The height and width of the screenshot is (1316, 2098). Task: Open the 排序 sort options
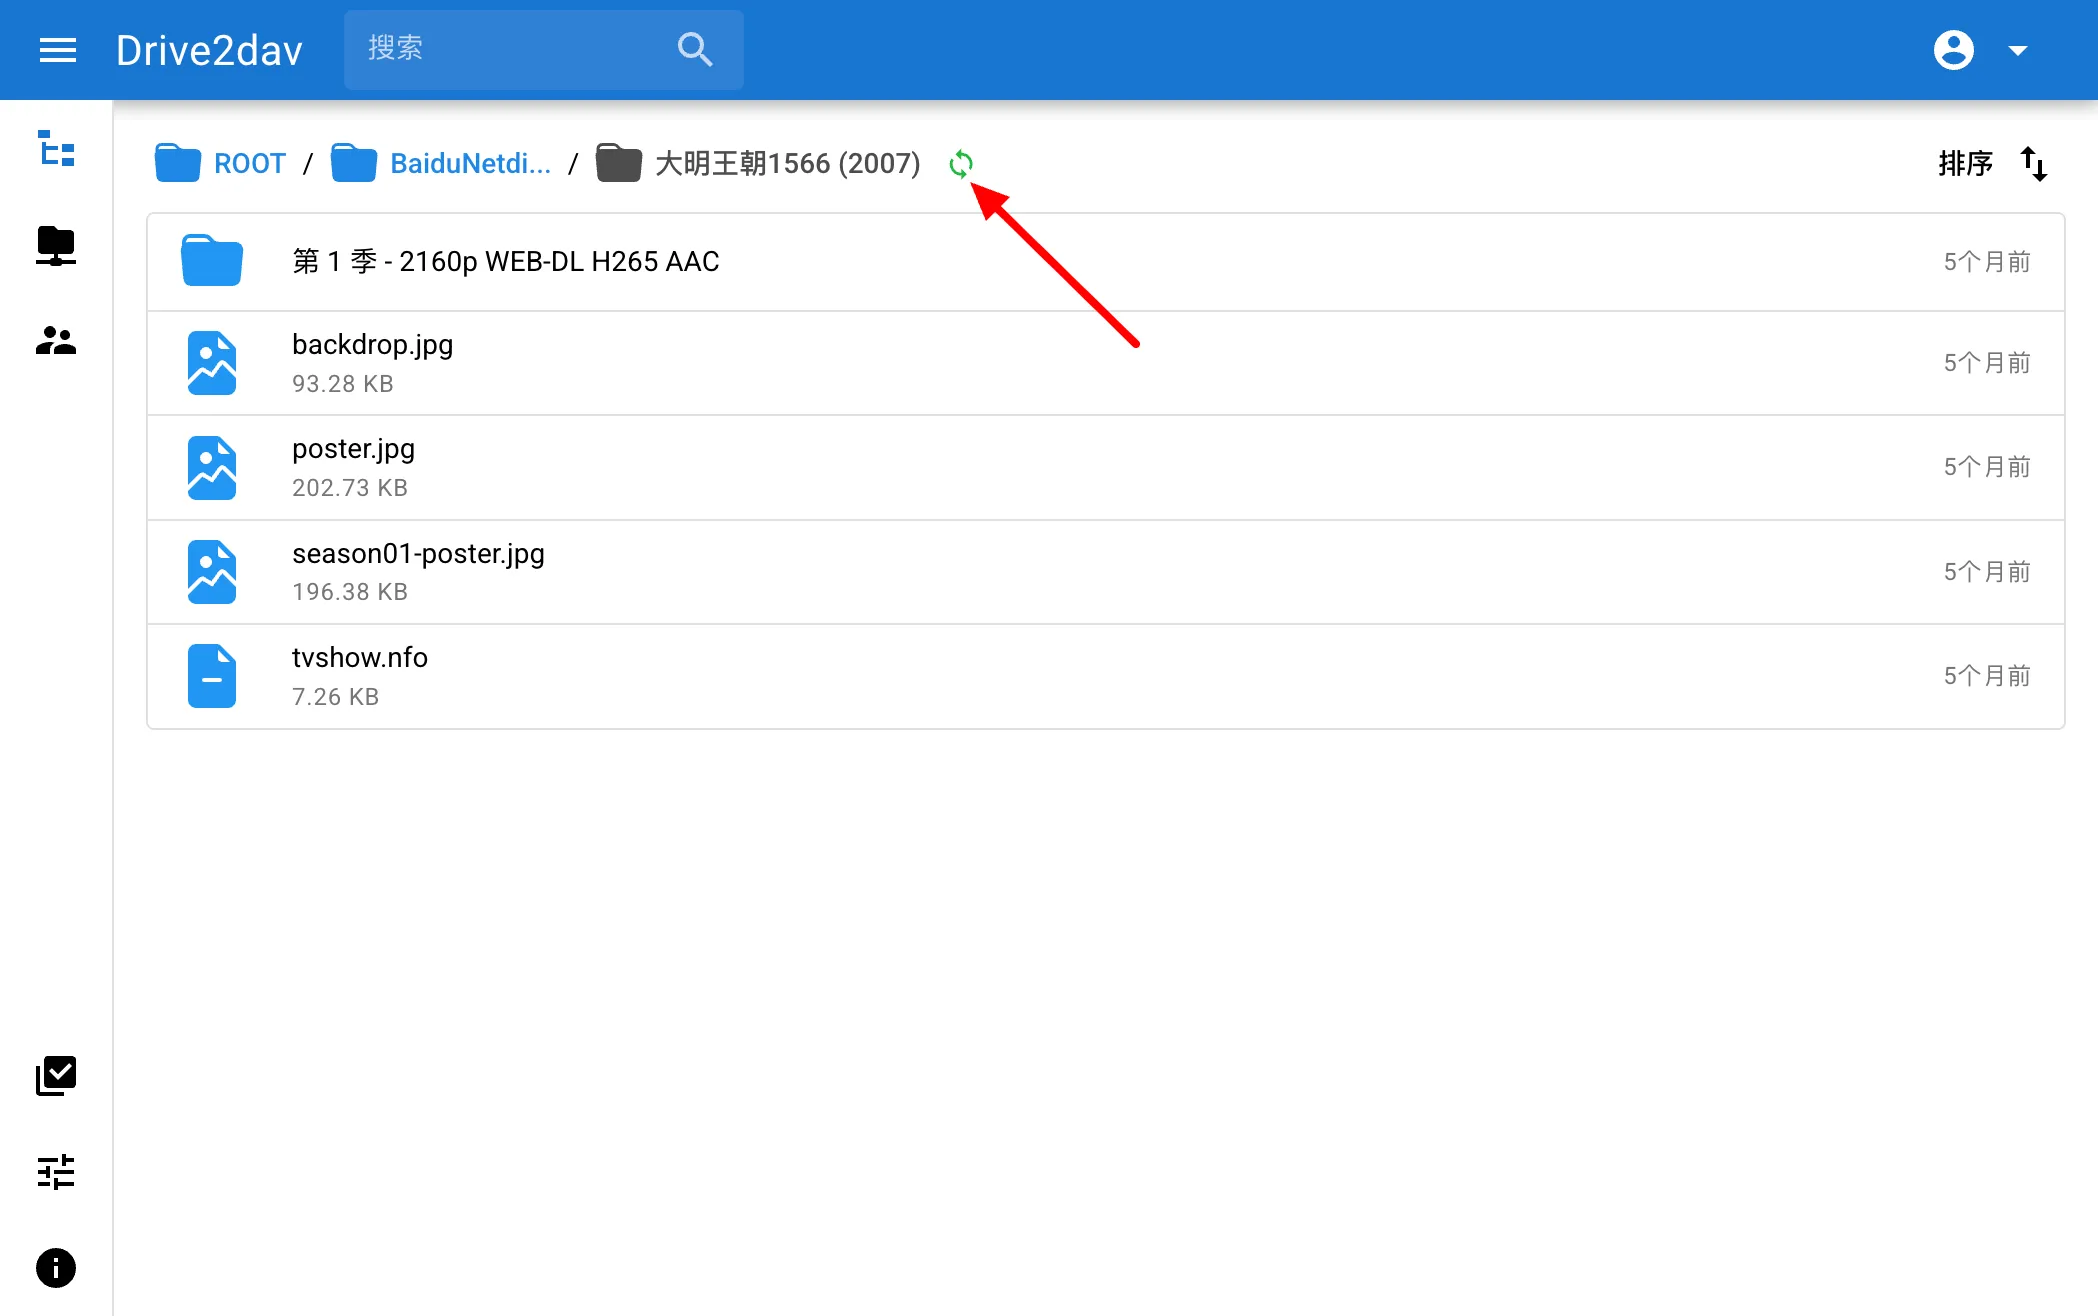pyautogui.click(x=1965, y=164)
